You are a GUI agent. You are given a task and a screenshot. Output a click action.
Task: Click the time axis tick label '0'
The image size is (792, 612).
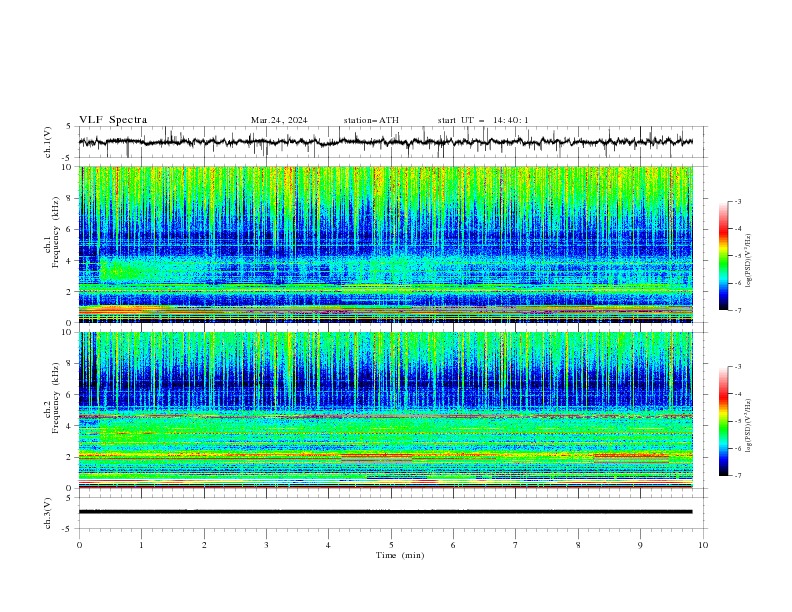(x=79, y=545)
